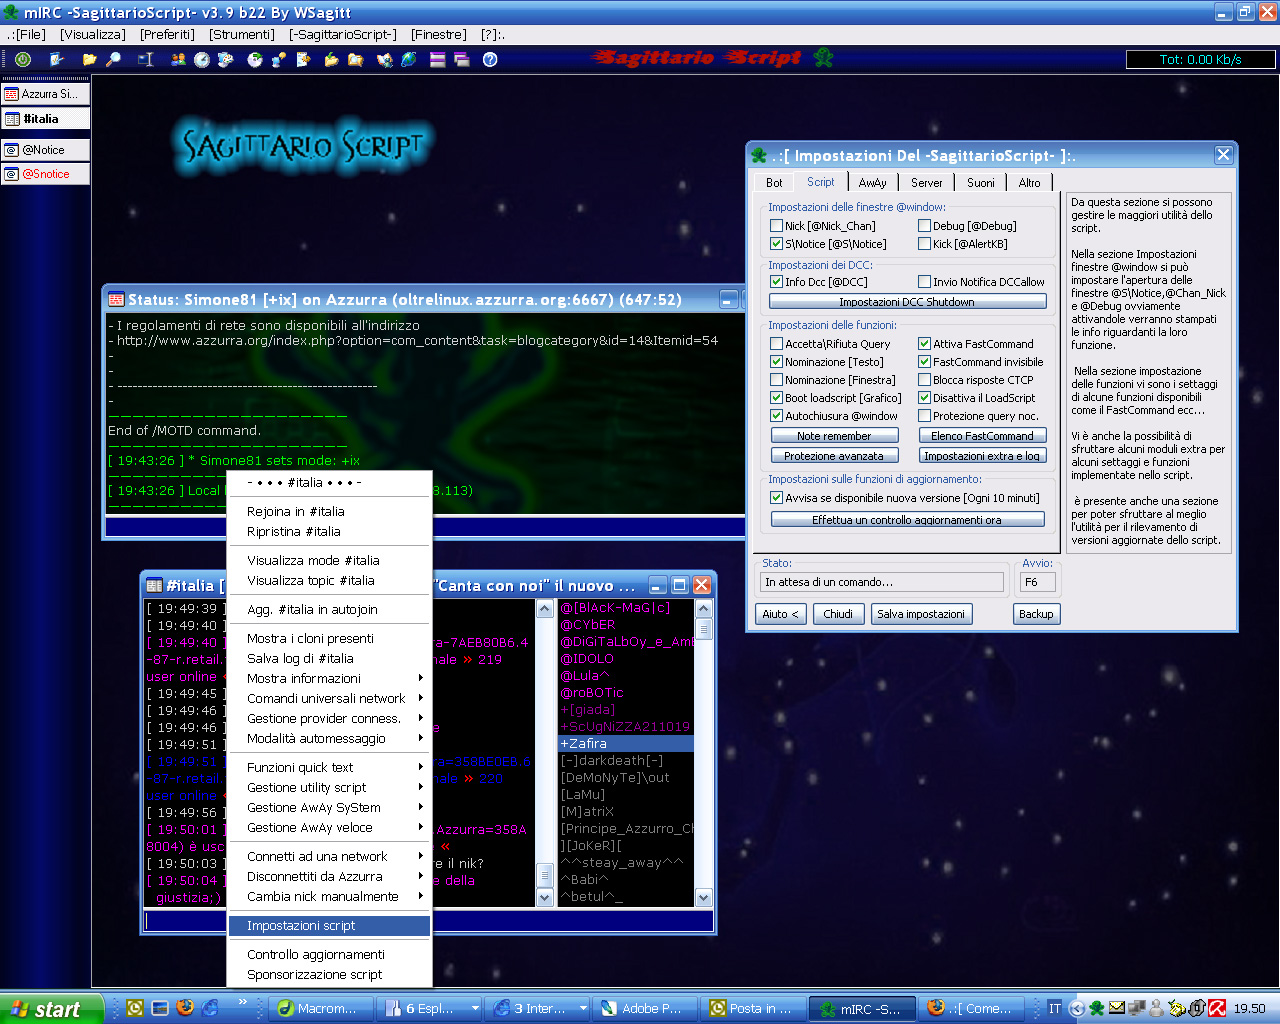The width and height of the screenshot is (1280, 1024).
Task: Toggle Blocca risposte CTCP checkbox
Action: point(924,380)
